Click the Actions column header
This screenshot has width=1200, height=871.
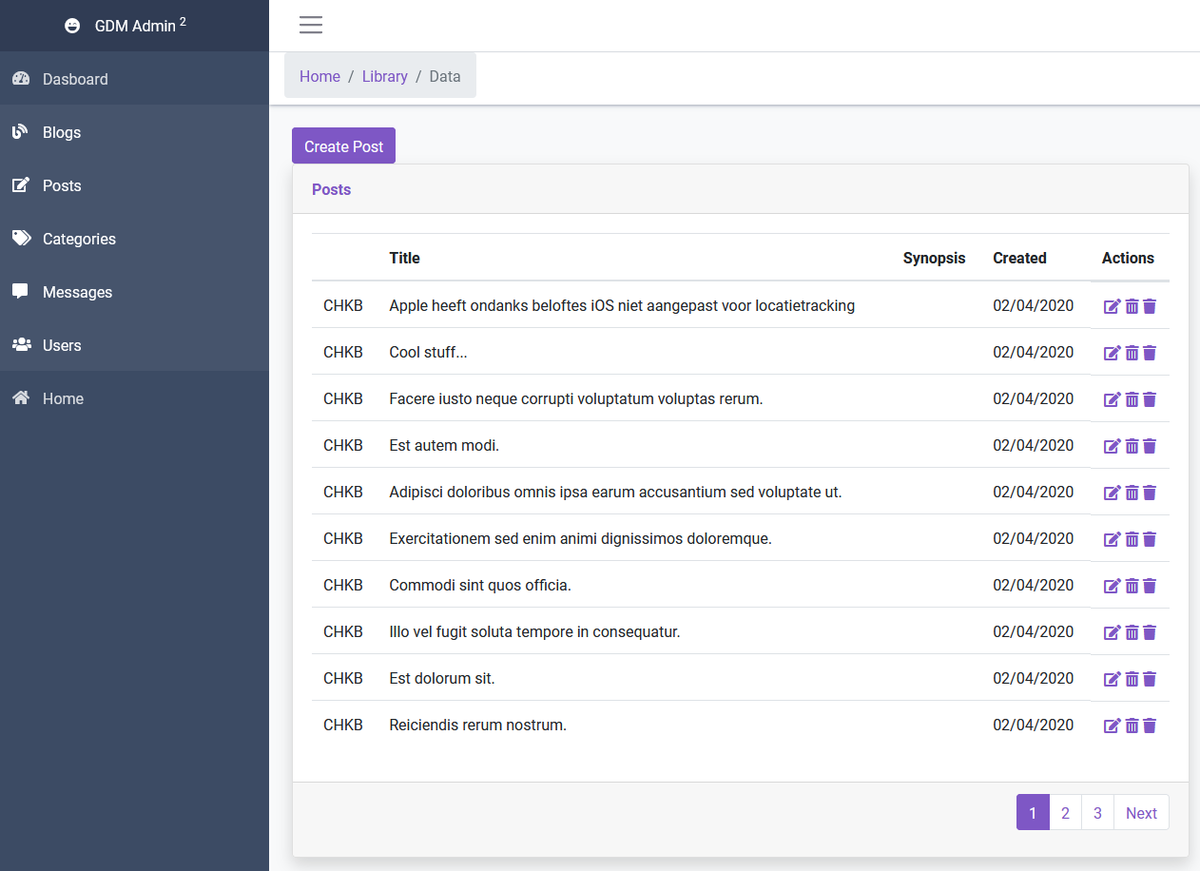1128,258
